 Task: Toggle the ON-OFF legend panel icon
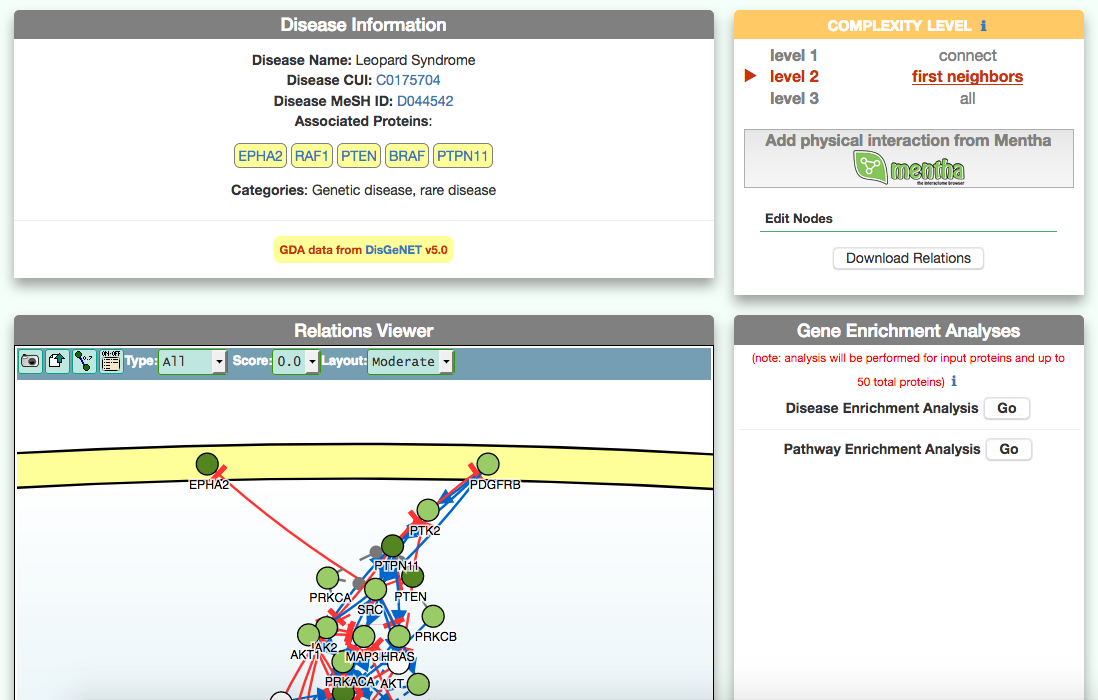point(110,362)
